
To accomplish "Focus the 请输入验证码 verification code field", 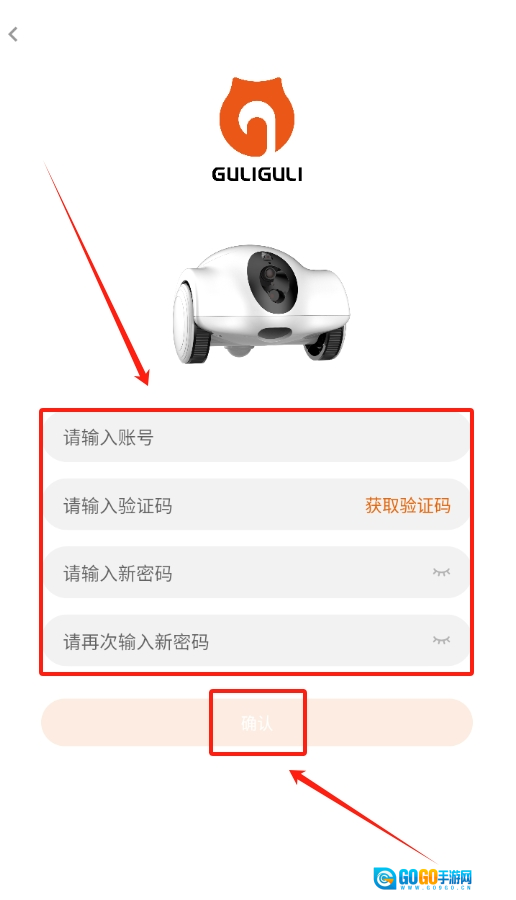I will tap(257, 506).
